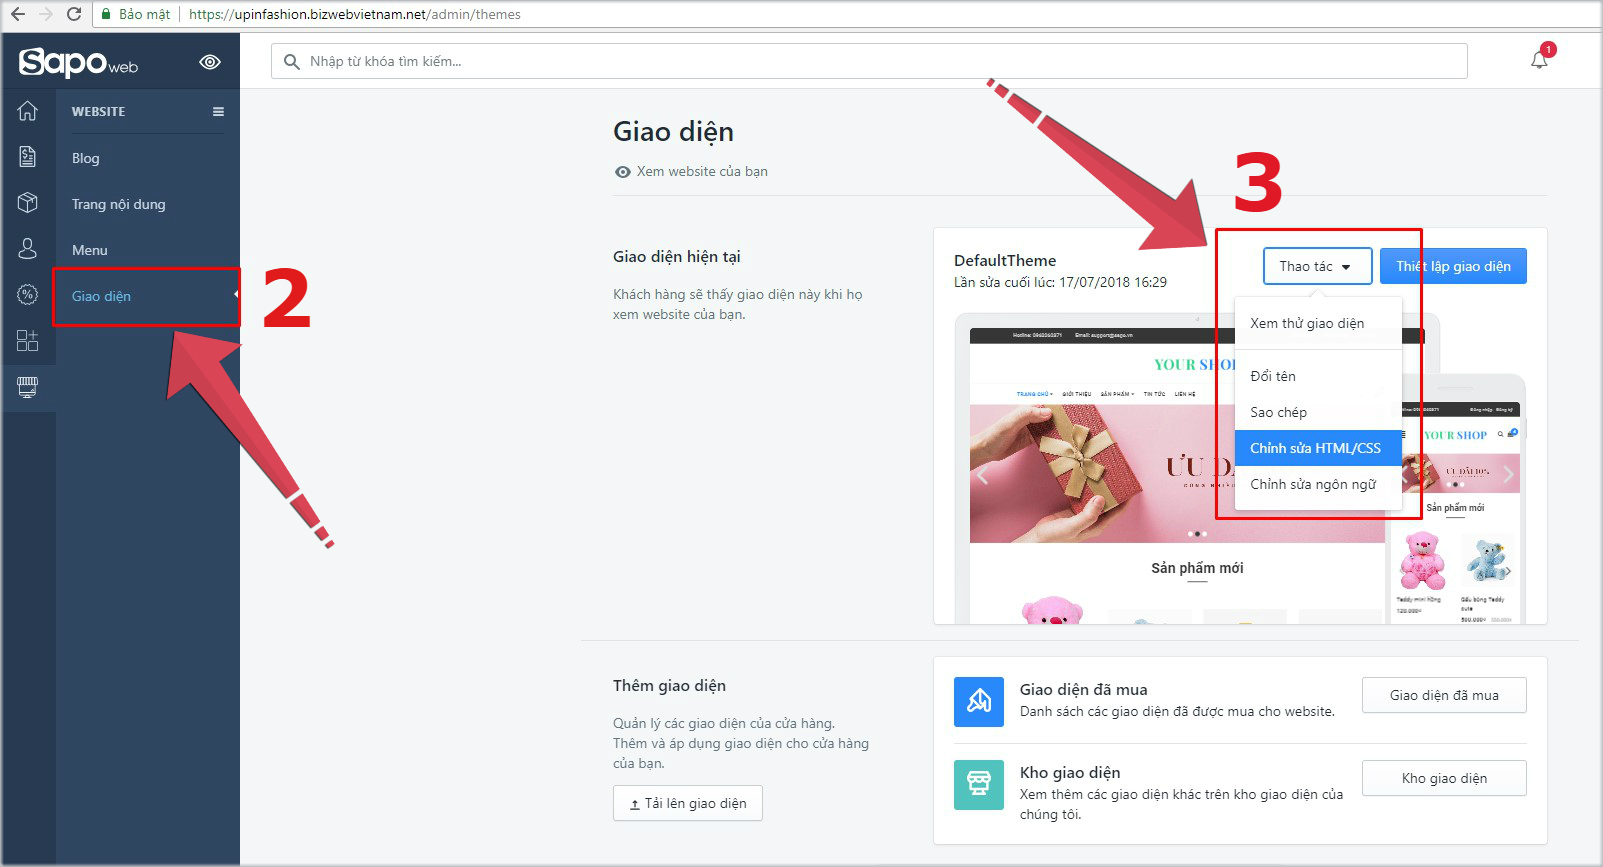Open the home dashboard icon in sidebar
Viewport: 1603px width, 867px height.
pyautogui.click(x=28, y=111)
